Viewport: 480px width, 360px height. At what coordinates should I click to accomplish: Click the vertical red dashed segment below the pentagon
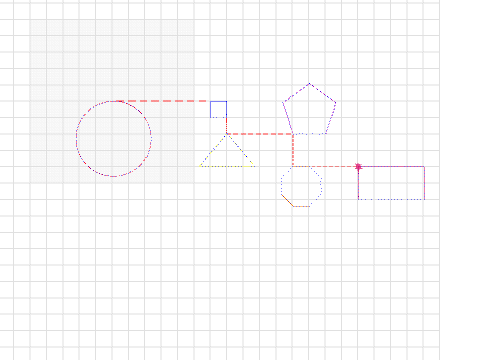293,150
